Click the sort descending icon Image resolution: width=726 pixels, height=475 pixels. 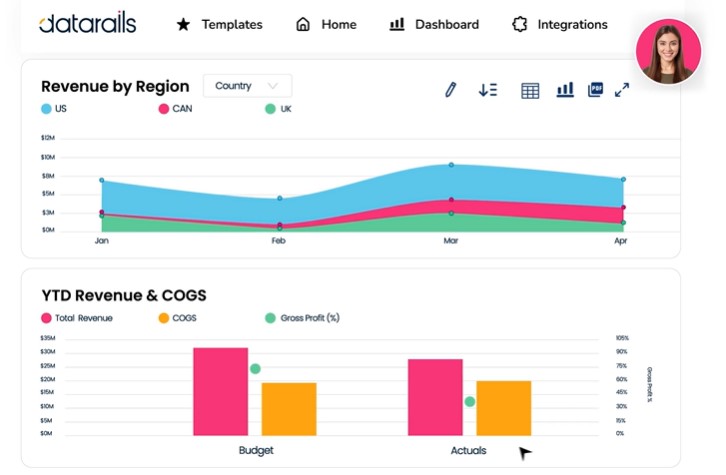pyautogui.click(x=488, y=90)
